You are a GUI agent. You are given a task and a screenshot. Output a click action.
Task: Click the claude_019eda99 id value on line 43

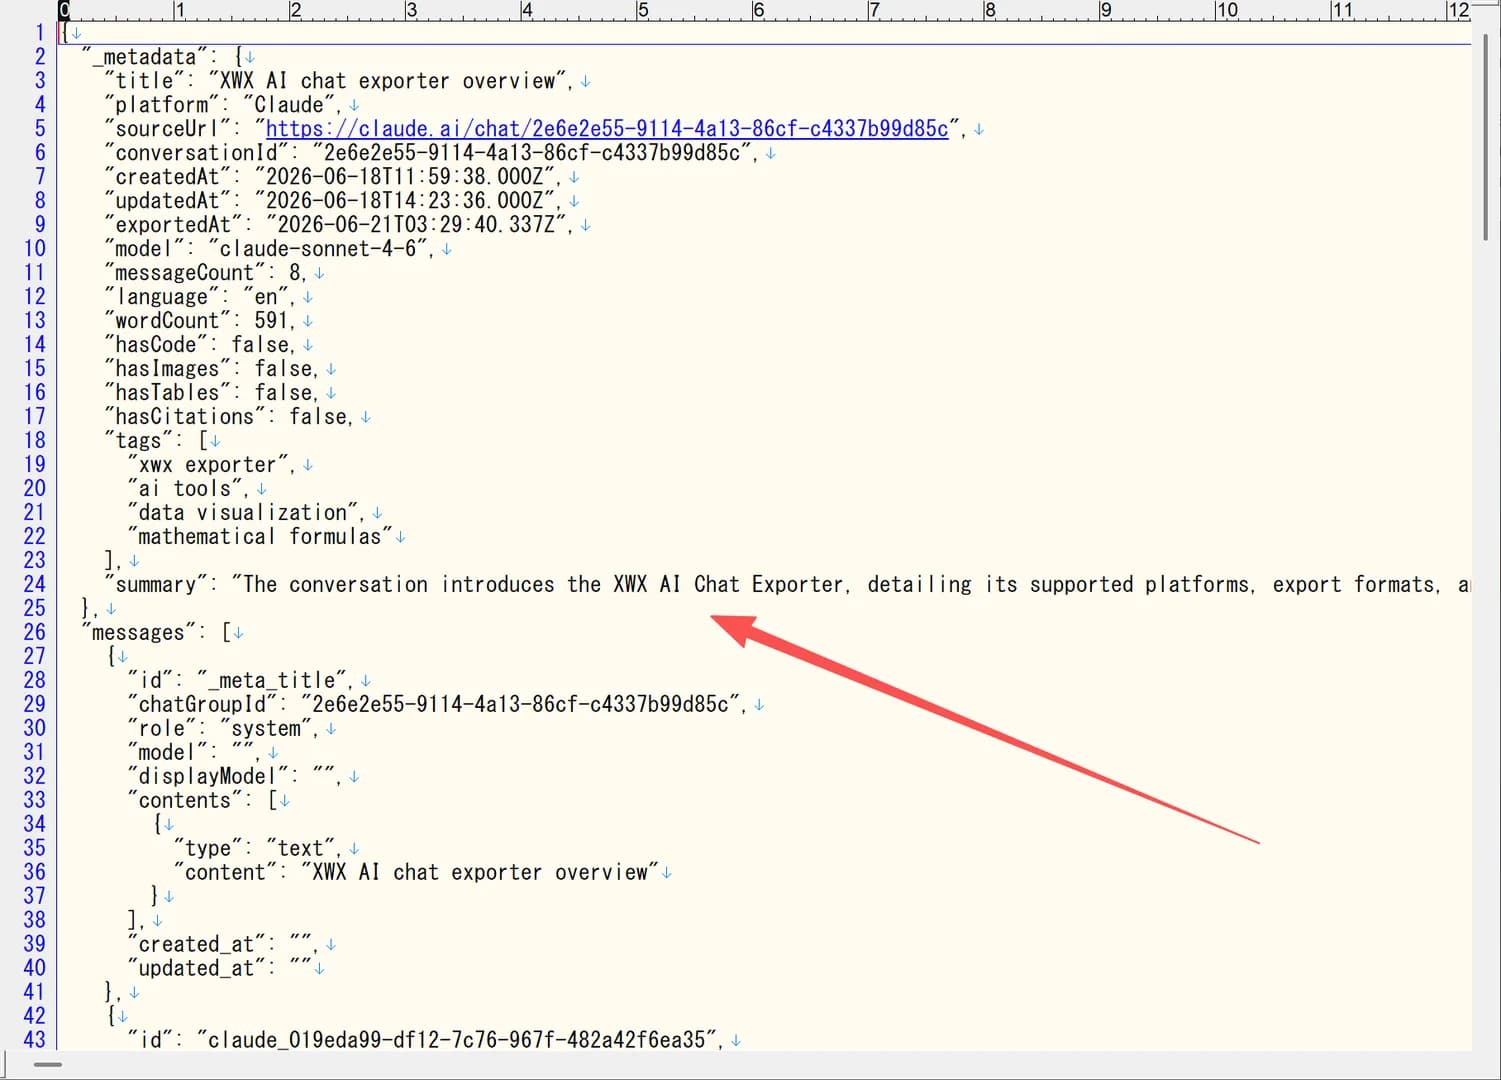tap(457, 1041)
